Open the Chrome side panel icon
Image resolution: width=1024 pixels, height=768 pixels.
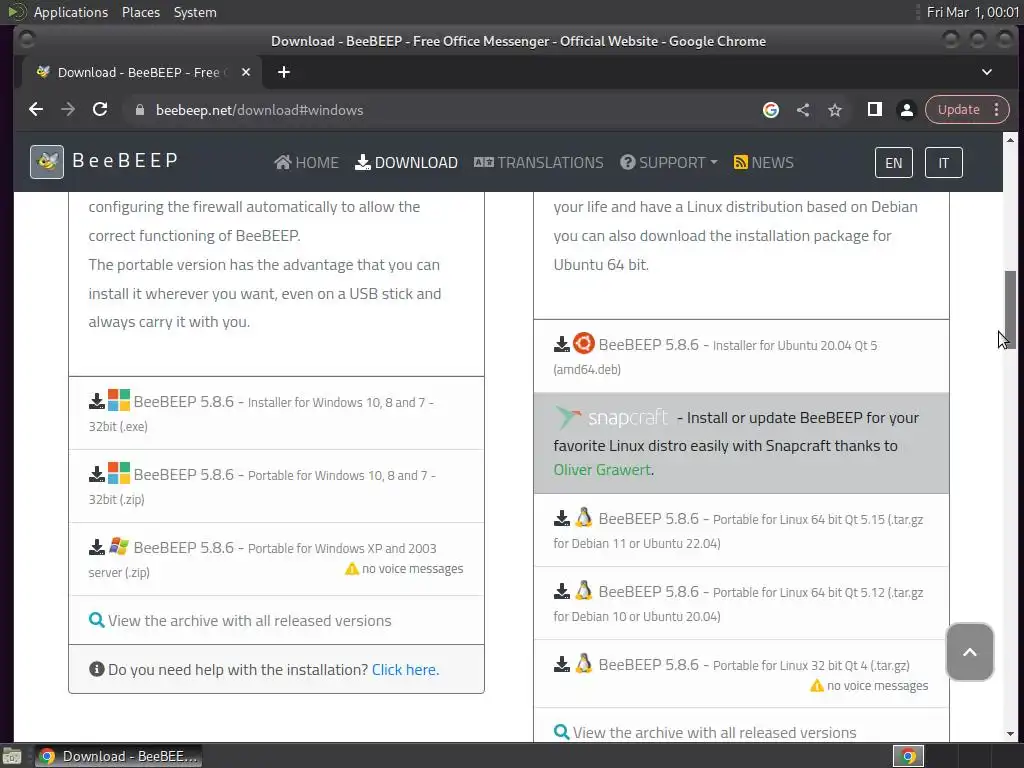pyautogui.click(x=874, y=110)
